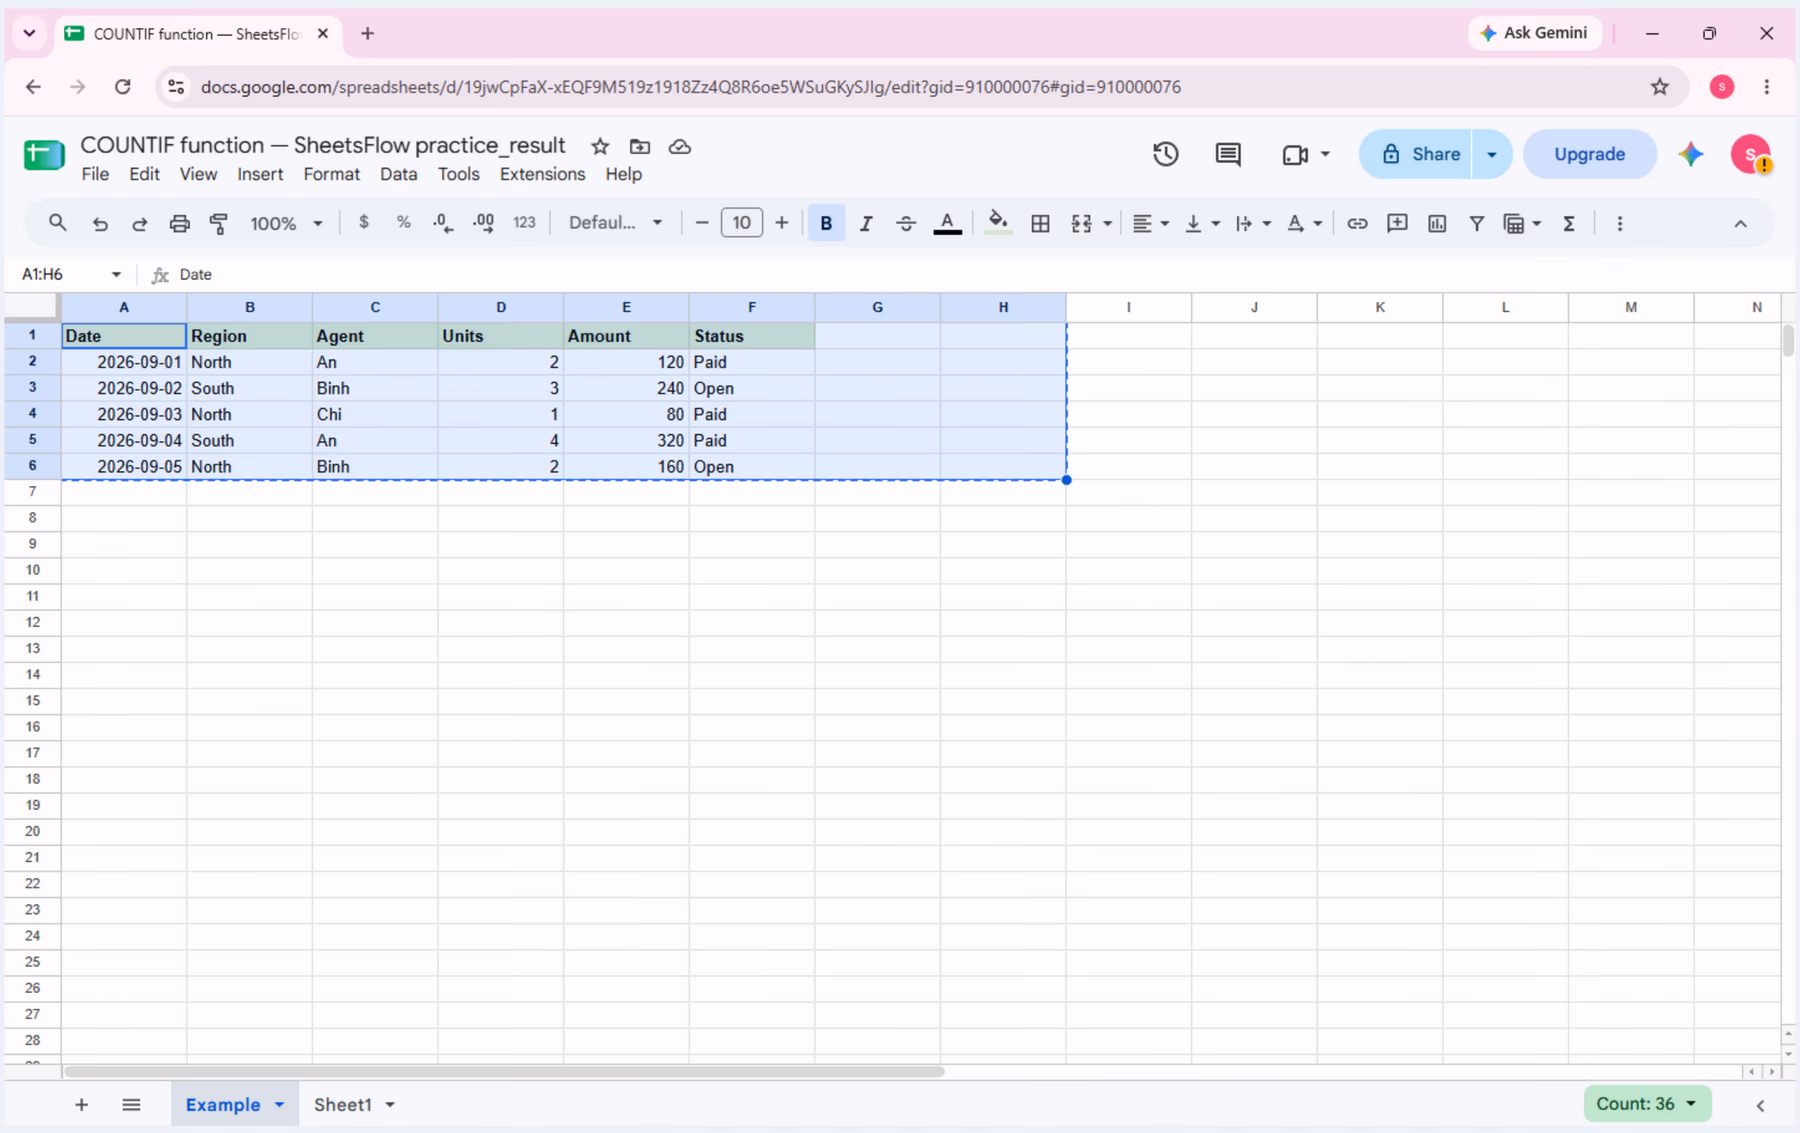The image size is (1800, 1133).
Task: Switch to the Sheet1 tab
Action: (x=343, y=1105)
